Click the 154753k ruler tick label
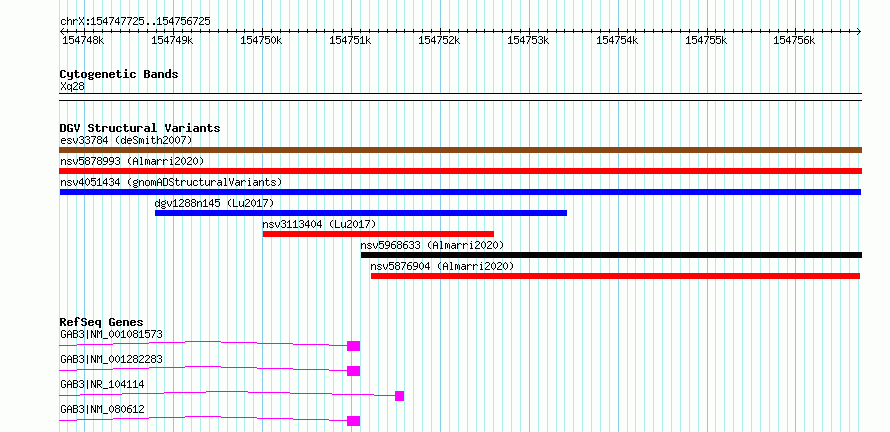The width and height of the screenshot is (890, 432). coord(528,40)
